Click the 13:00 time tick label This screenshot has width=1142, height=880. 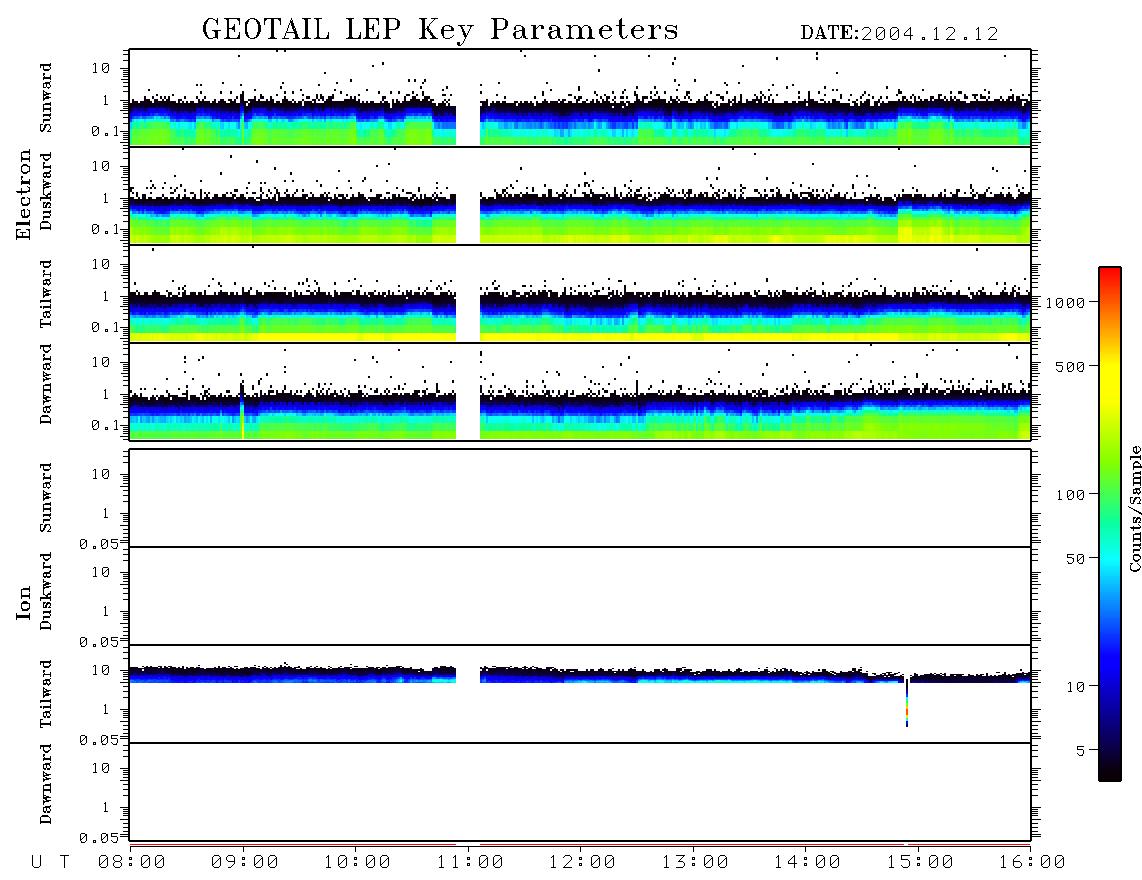(x=695, y=863)
